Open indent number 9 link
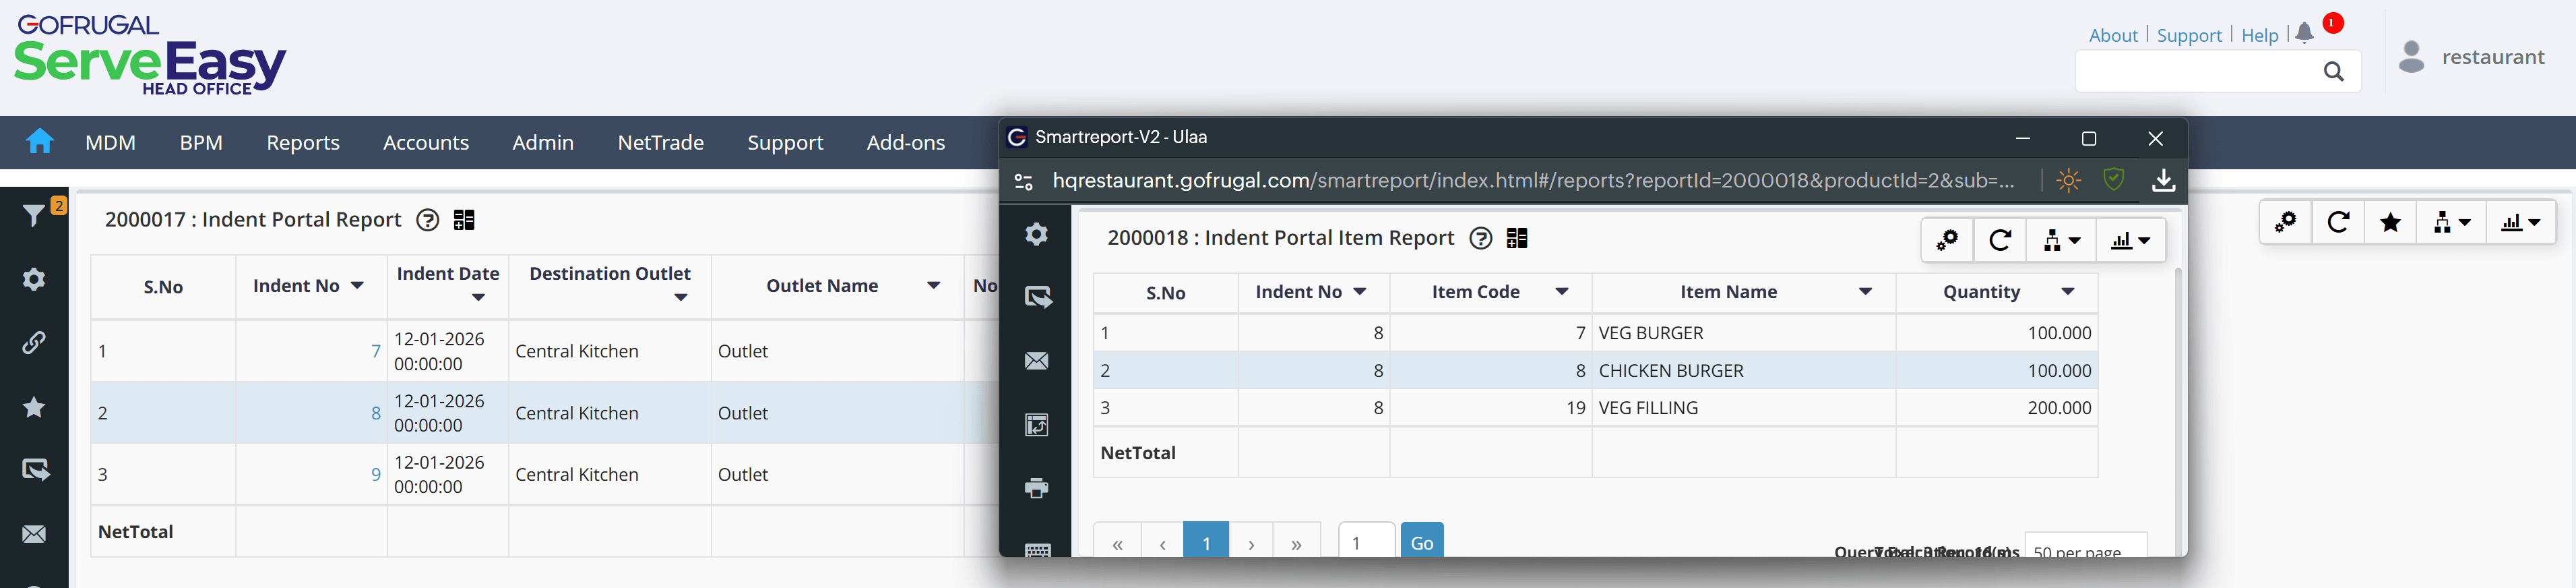This screenshot has width=2576, height=588. click(x=376, y=474)
